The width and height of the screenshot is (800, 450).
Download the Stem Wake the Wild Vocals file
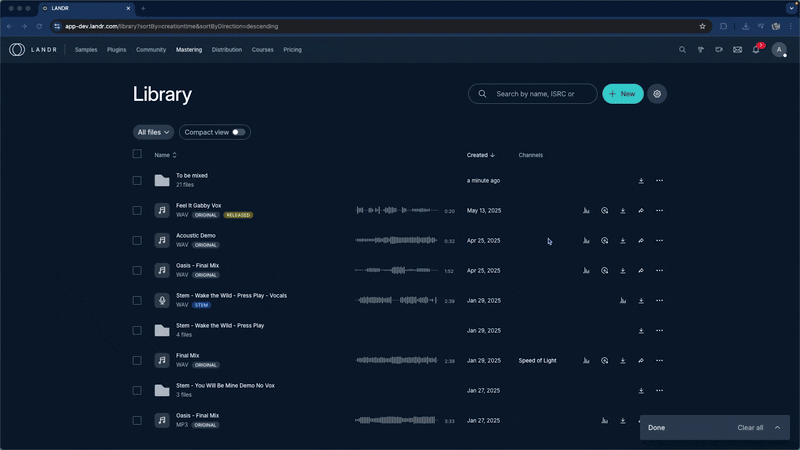coord(641,301)
